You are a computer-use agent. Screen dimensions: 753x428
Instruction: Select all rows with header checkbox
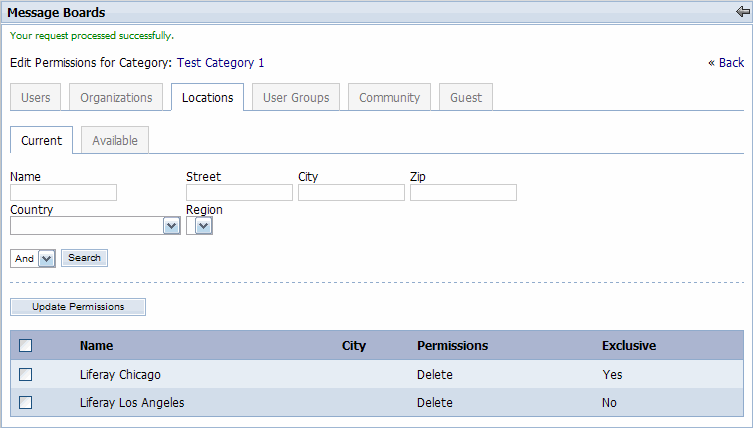tap(26, 346)
